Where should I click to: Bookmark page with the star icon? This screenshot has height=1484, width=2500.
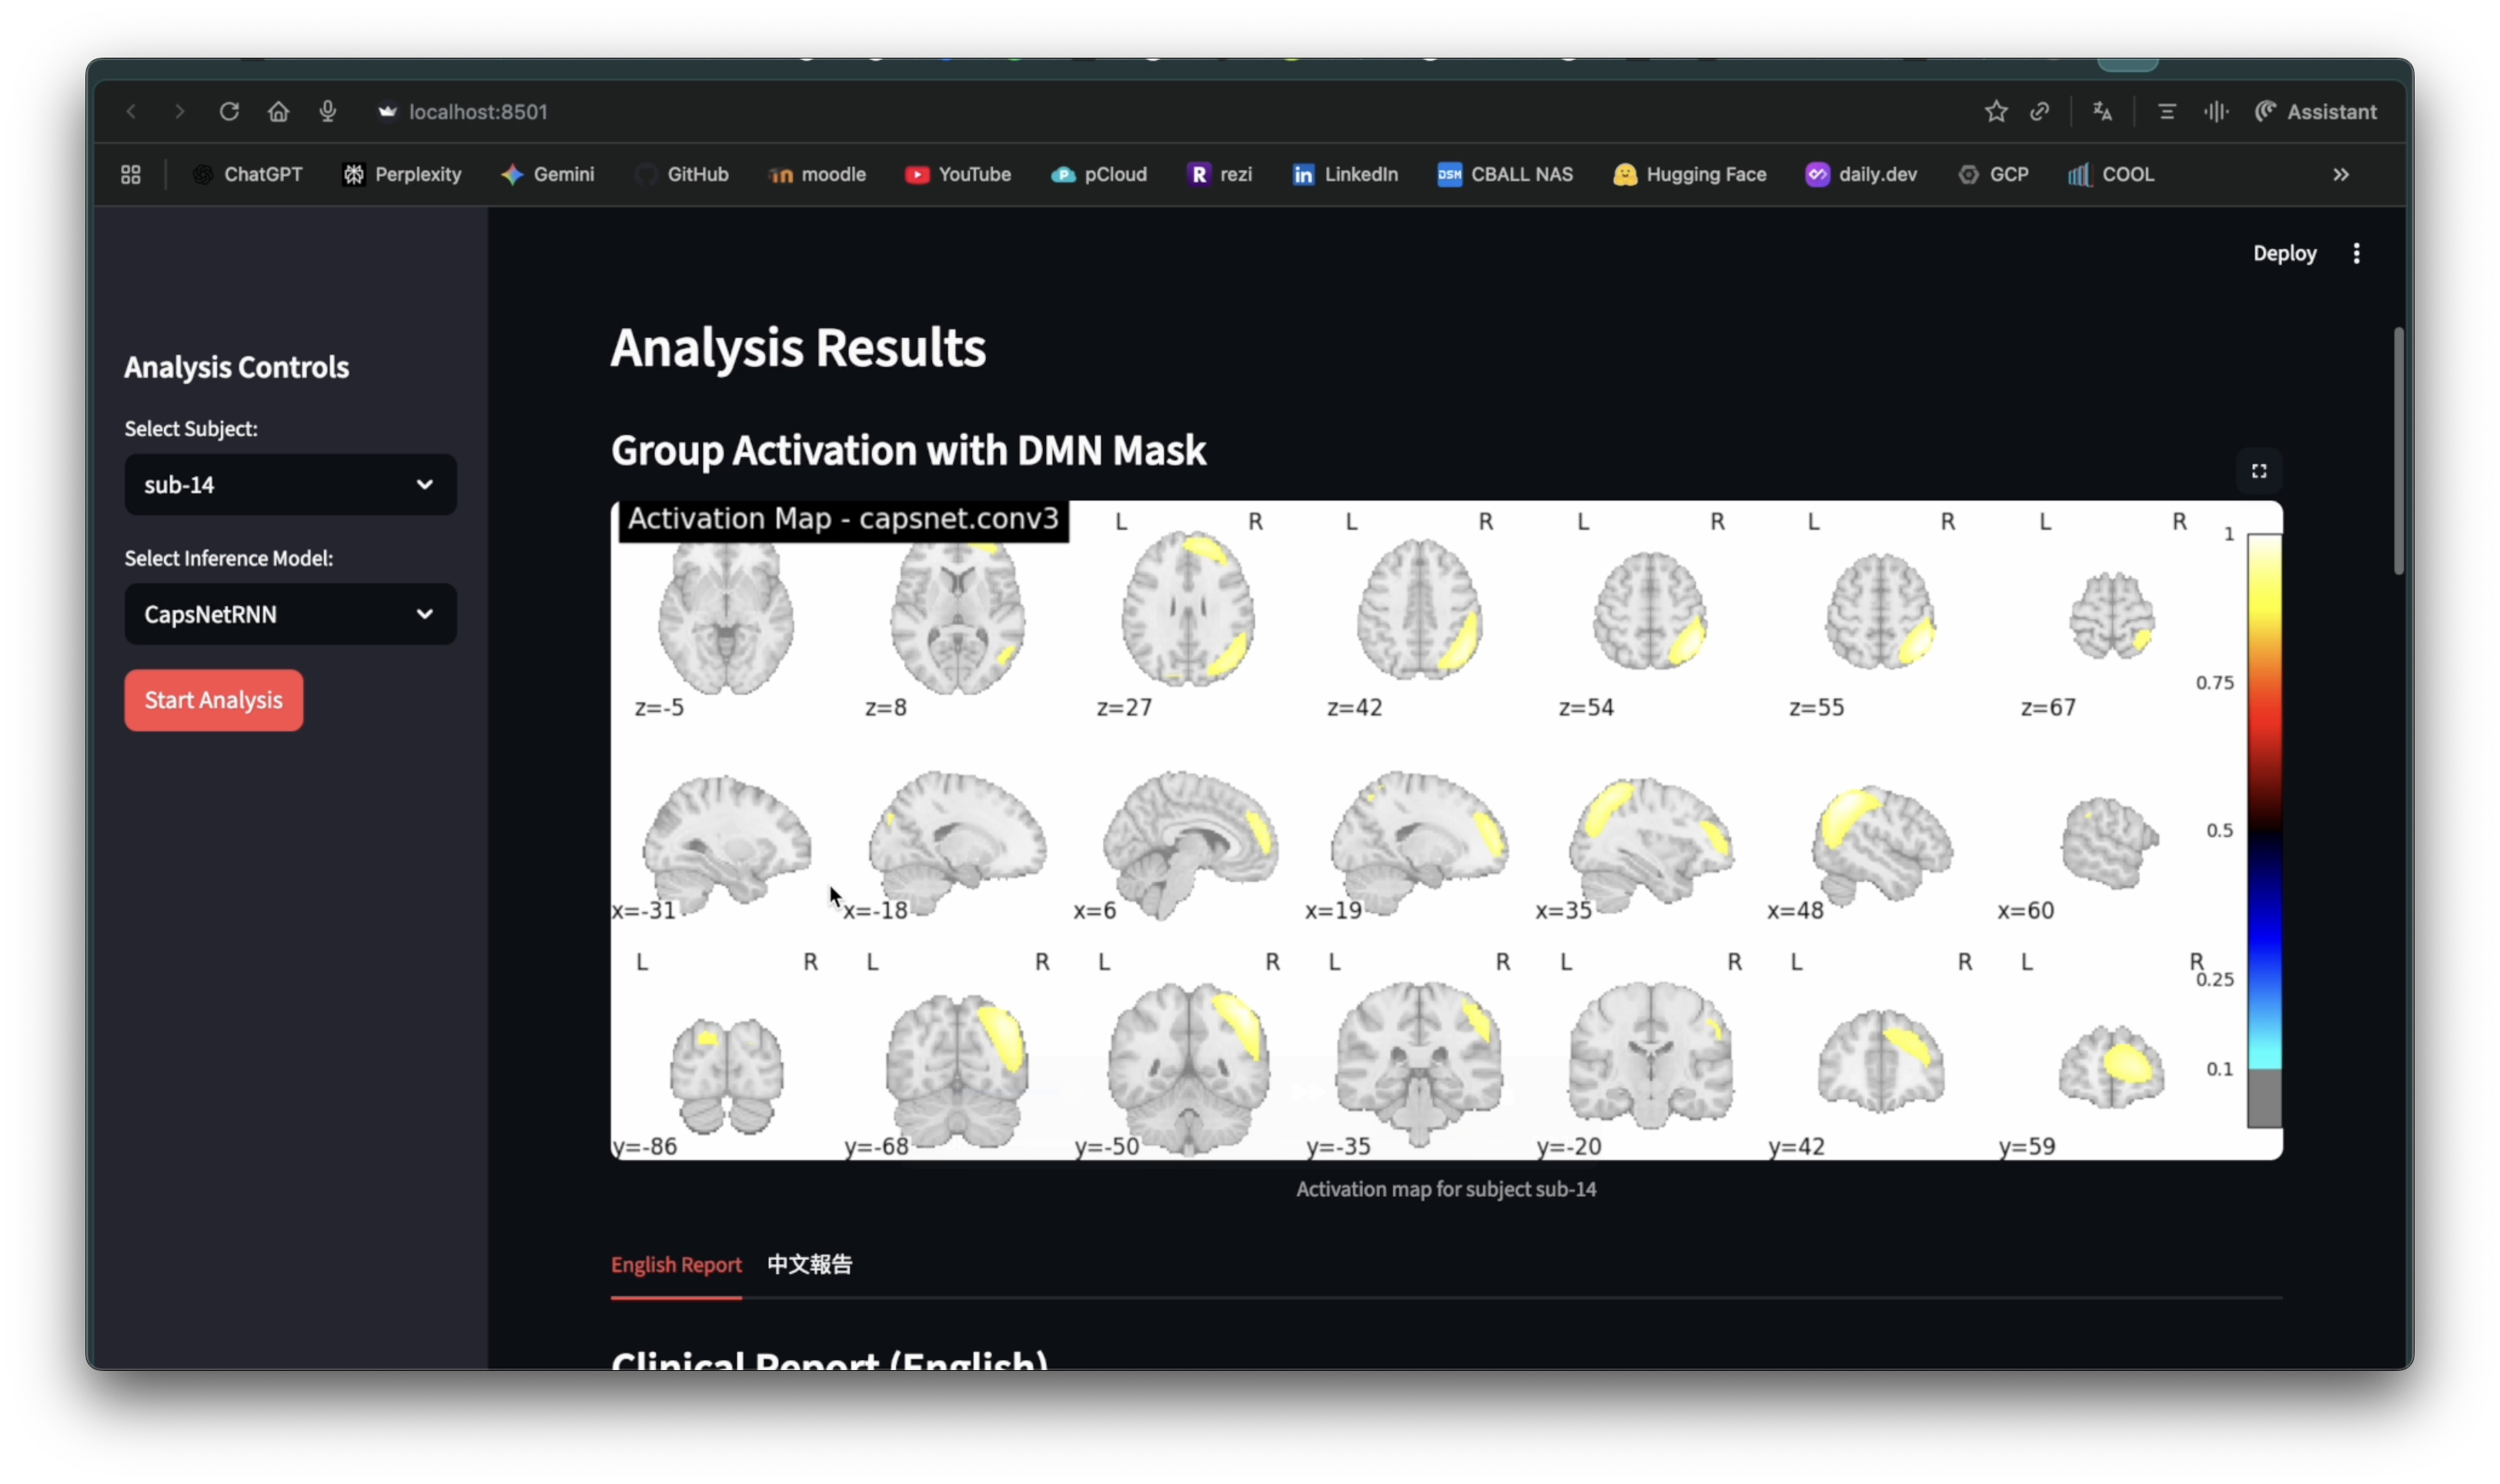1995,112
